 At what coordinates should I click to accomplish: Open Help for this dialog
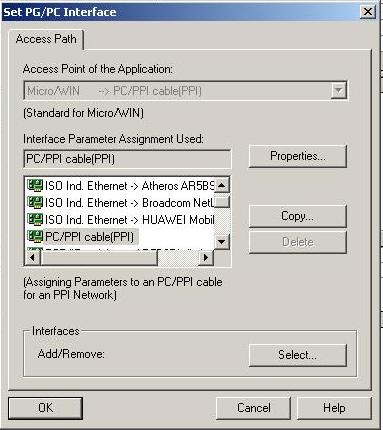click(x=334, y=408)
